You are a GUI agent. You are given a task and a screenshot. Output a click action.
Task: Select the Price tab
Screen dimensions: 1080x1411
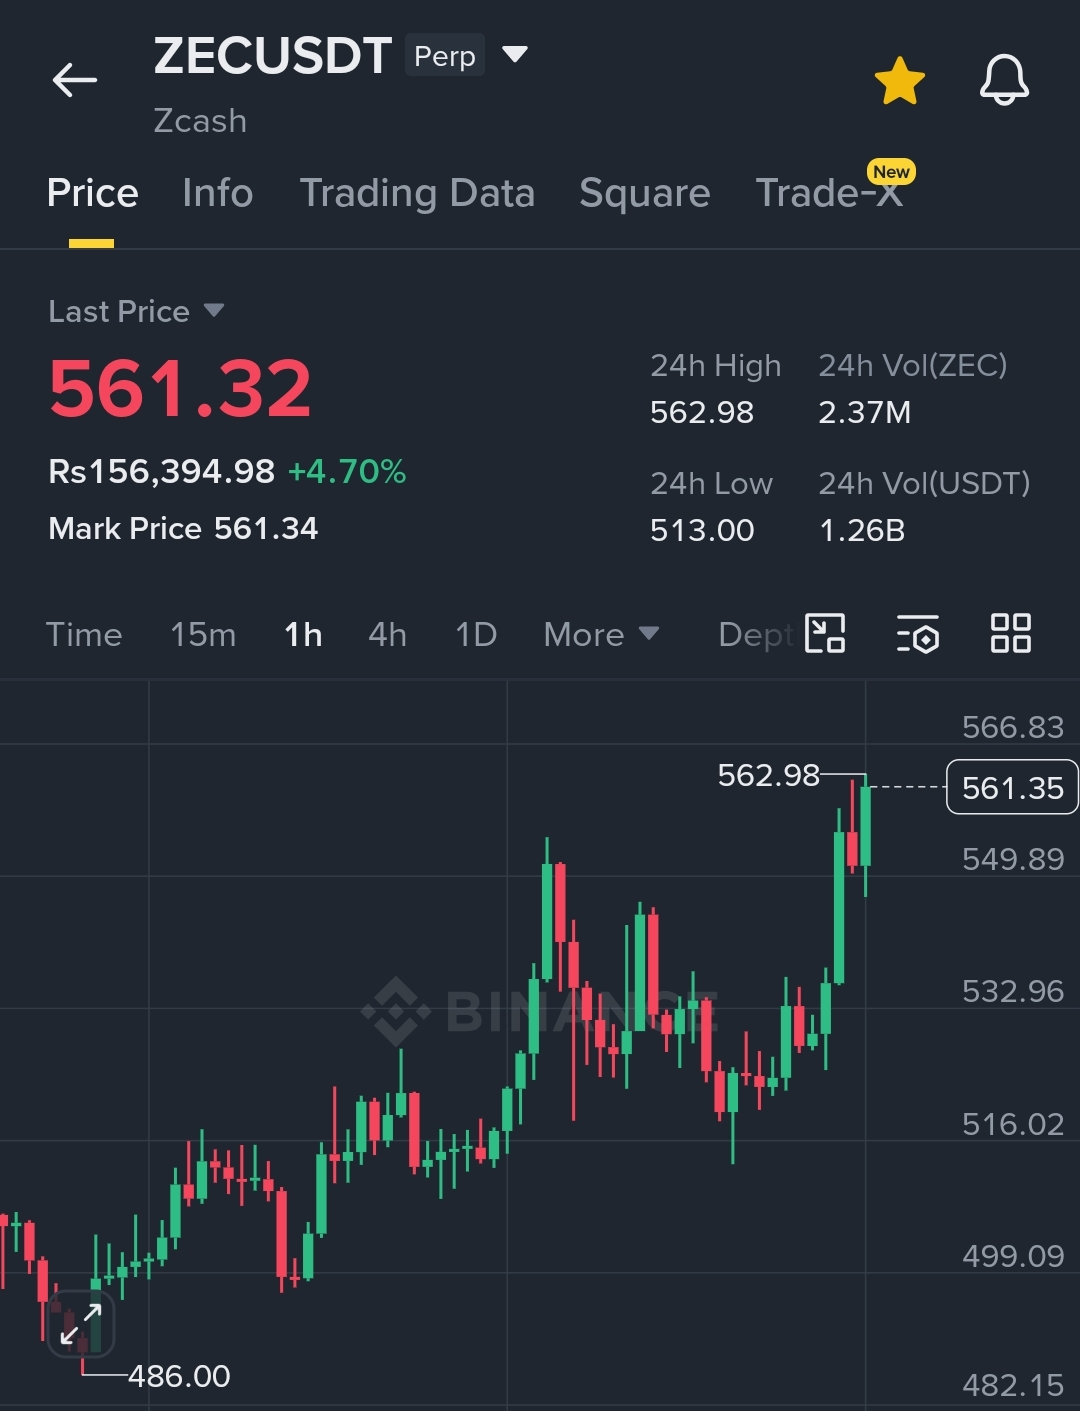pyautogui.click(x=92, y=193)
